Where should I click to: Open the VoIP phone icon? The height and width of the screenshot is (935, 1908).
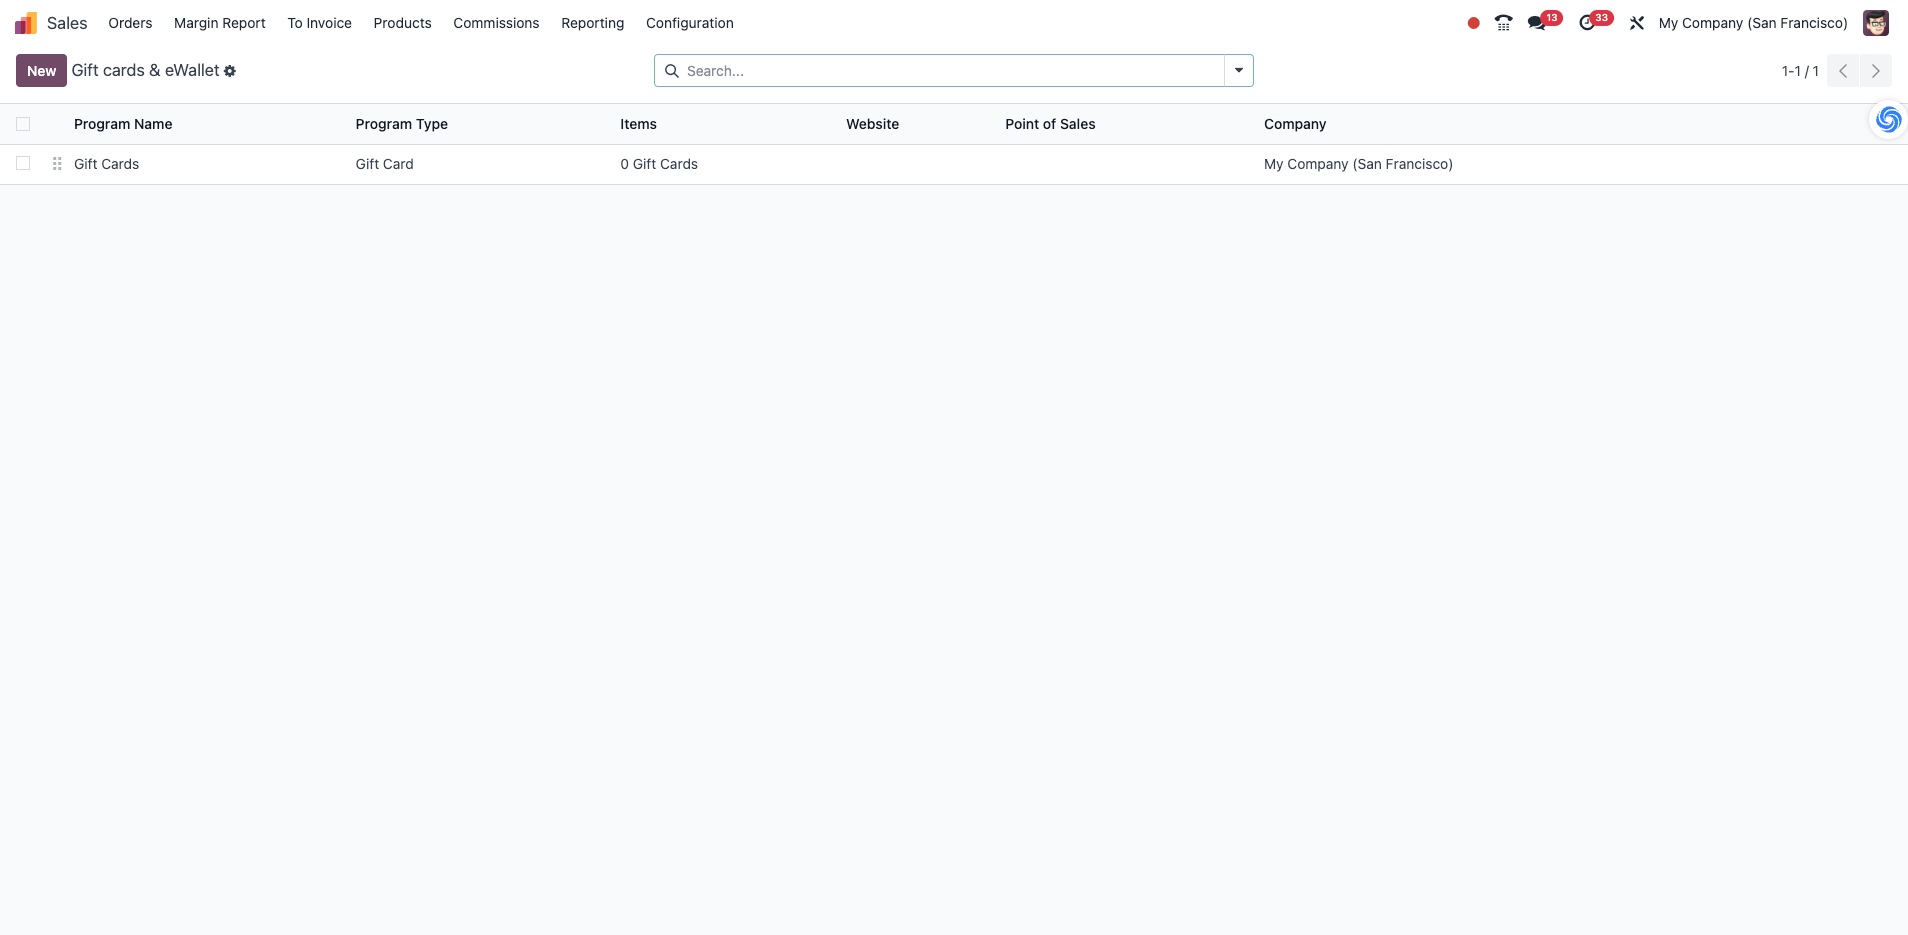tap(1503, 23)
